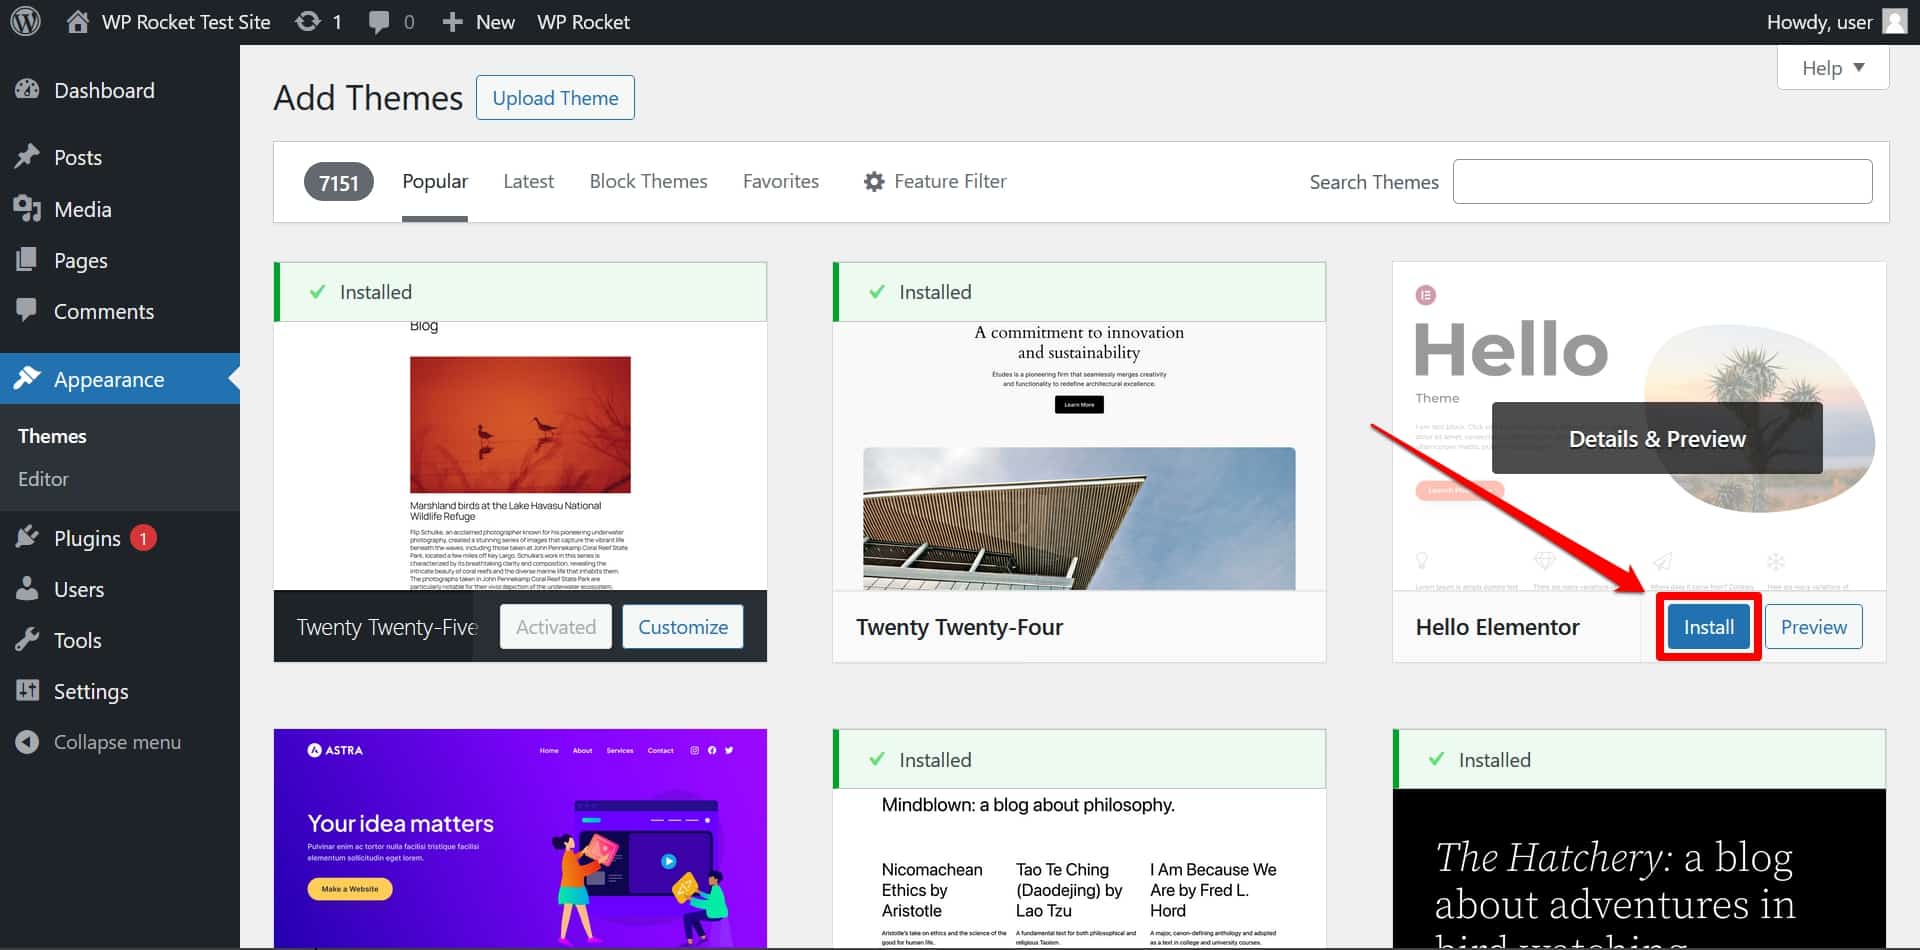Screen dimensions: 1920x950
Task: Customize the Twenty Twenty-Five theme
Action: pyautogui.click(x=683, y=627)
